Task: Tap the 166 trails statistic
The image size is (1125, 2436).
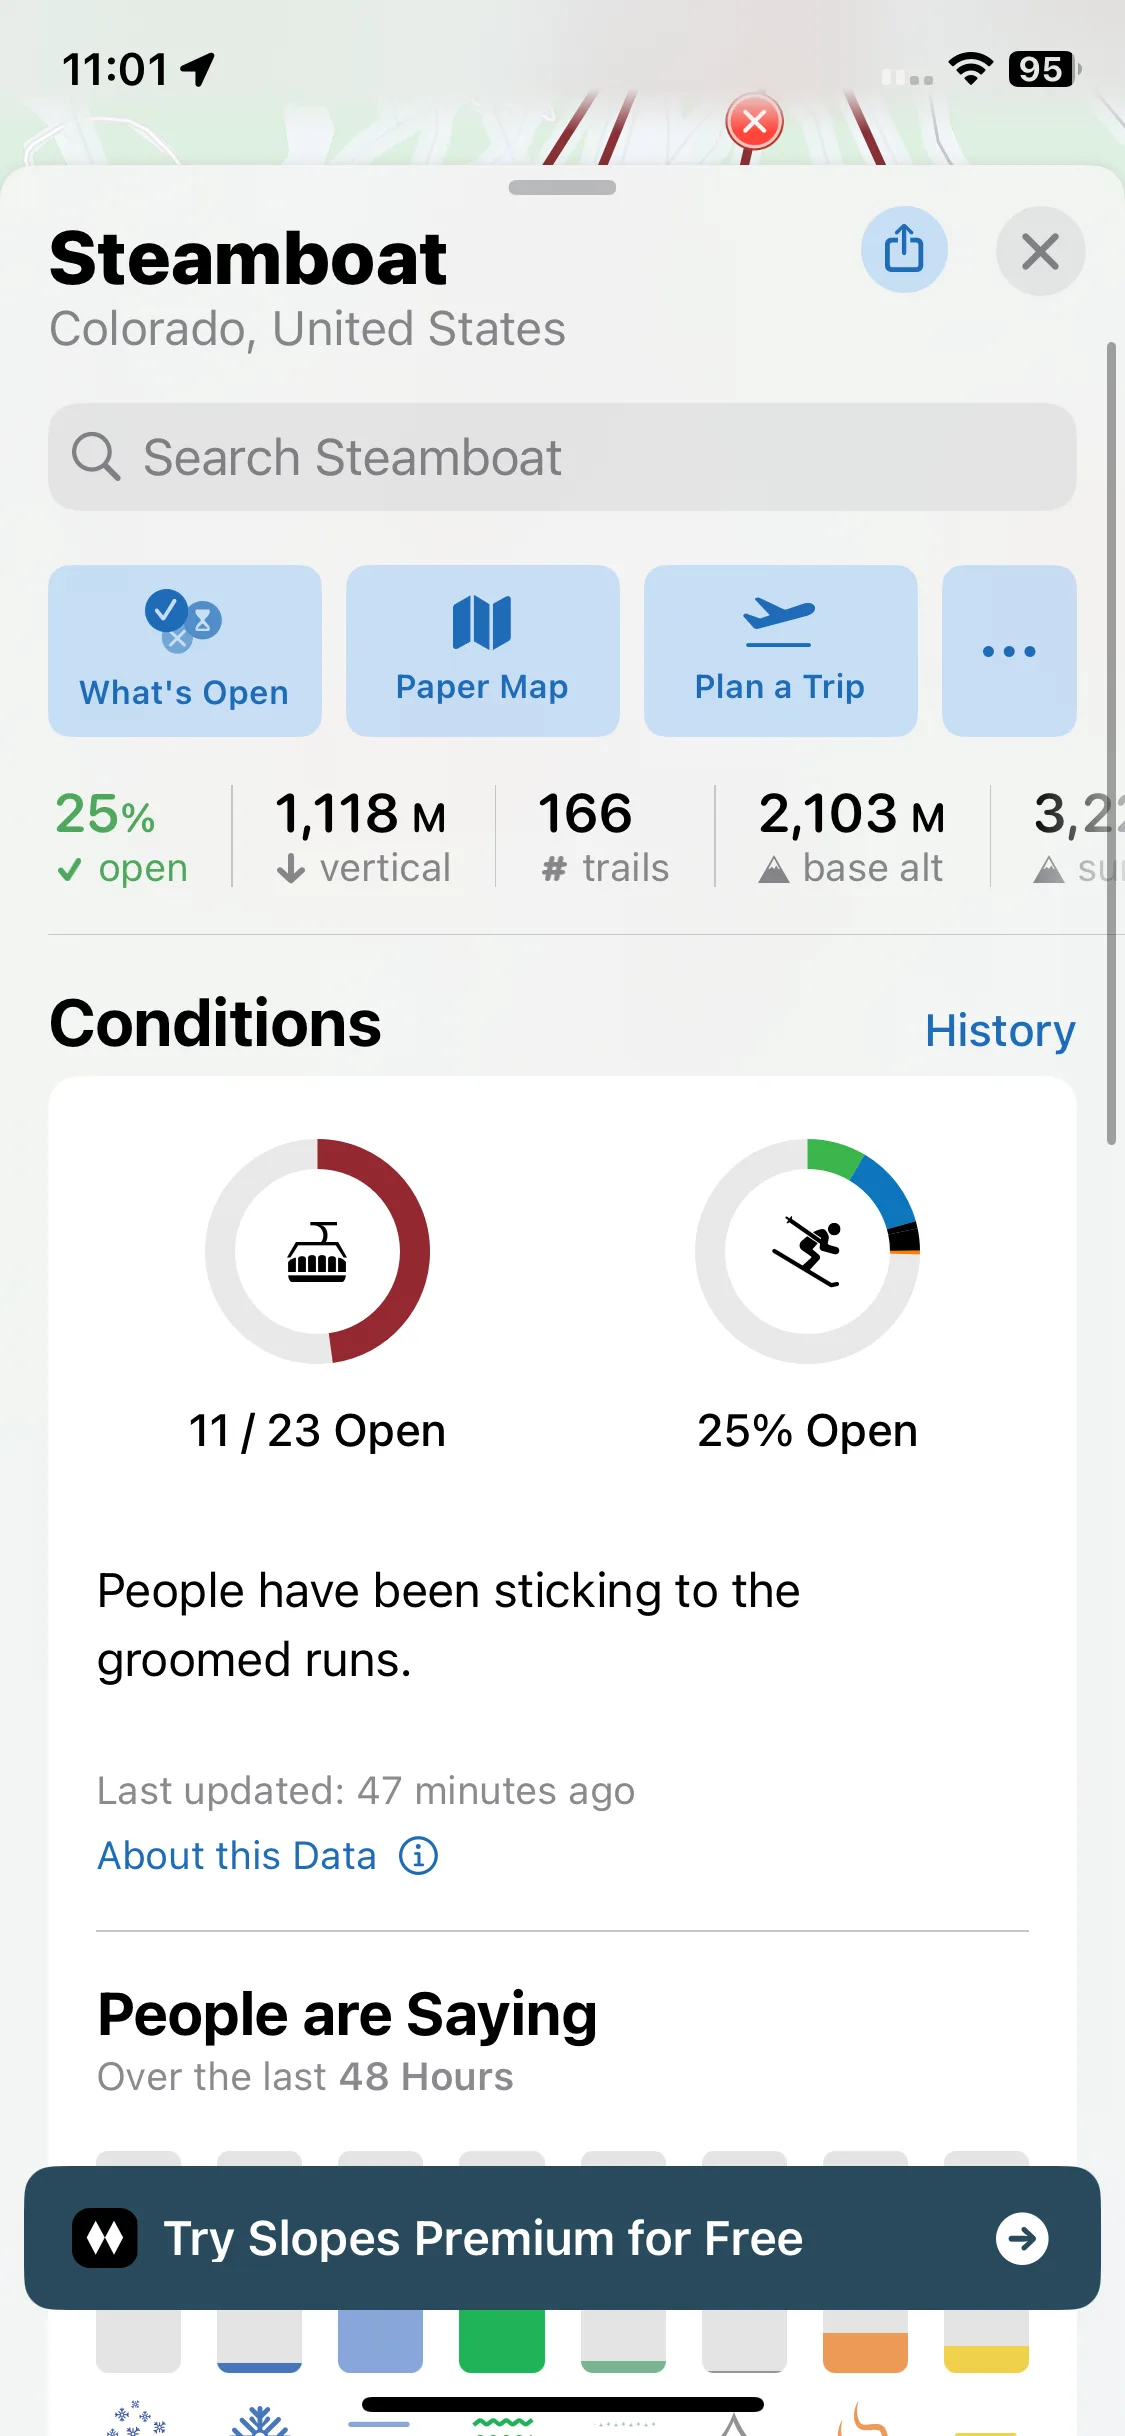Action: (604, 838)
